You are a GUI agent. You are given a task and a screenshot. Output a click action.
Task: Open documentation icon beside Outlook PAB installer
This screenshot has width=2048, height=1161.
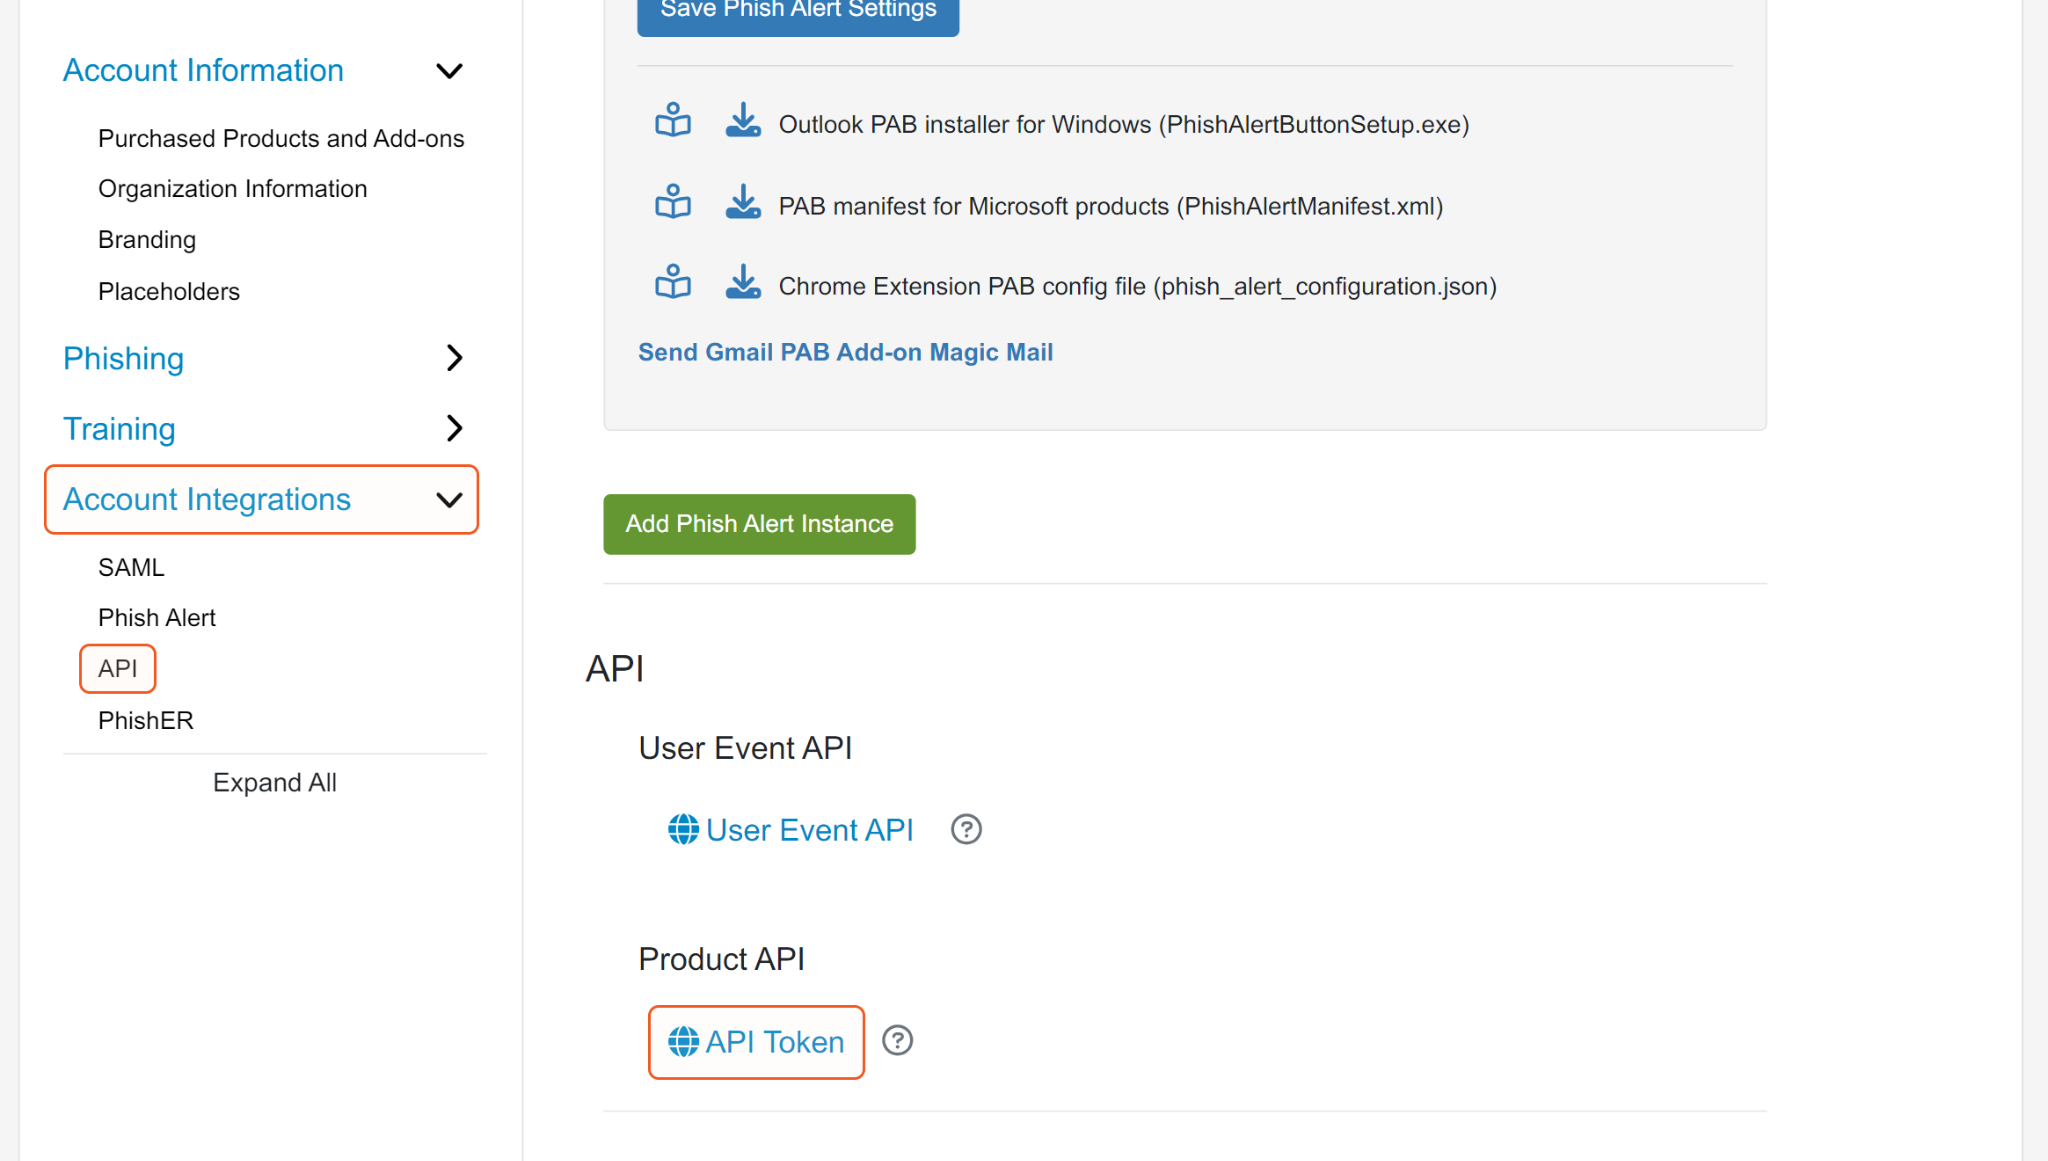click(x=673, y=121)
